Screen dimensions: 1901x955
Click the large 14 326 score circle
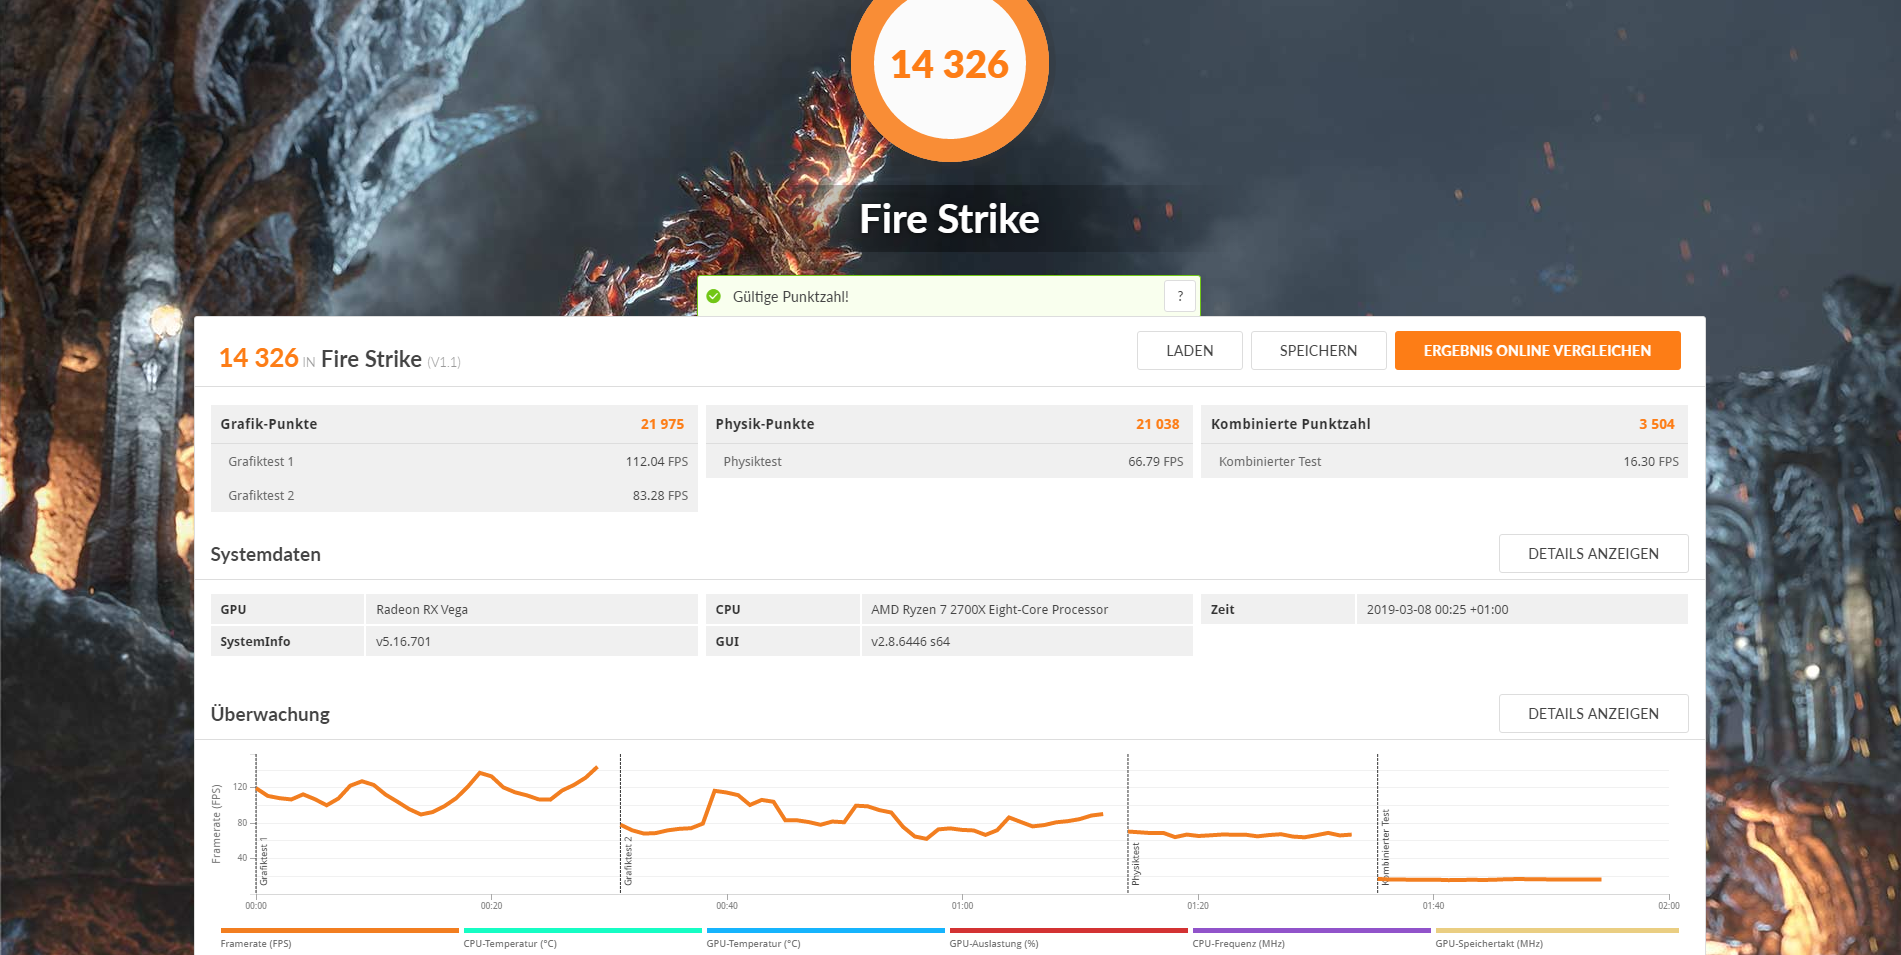950,65
